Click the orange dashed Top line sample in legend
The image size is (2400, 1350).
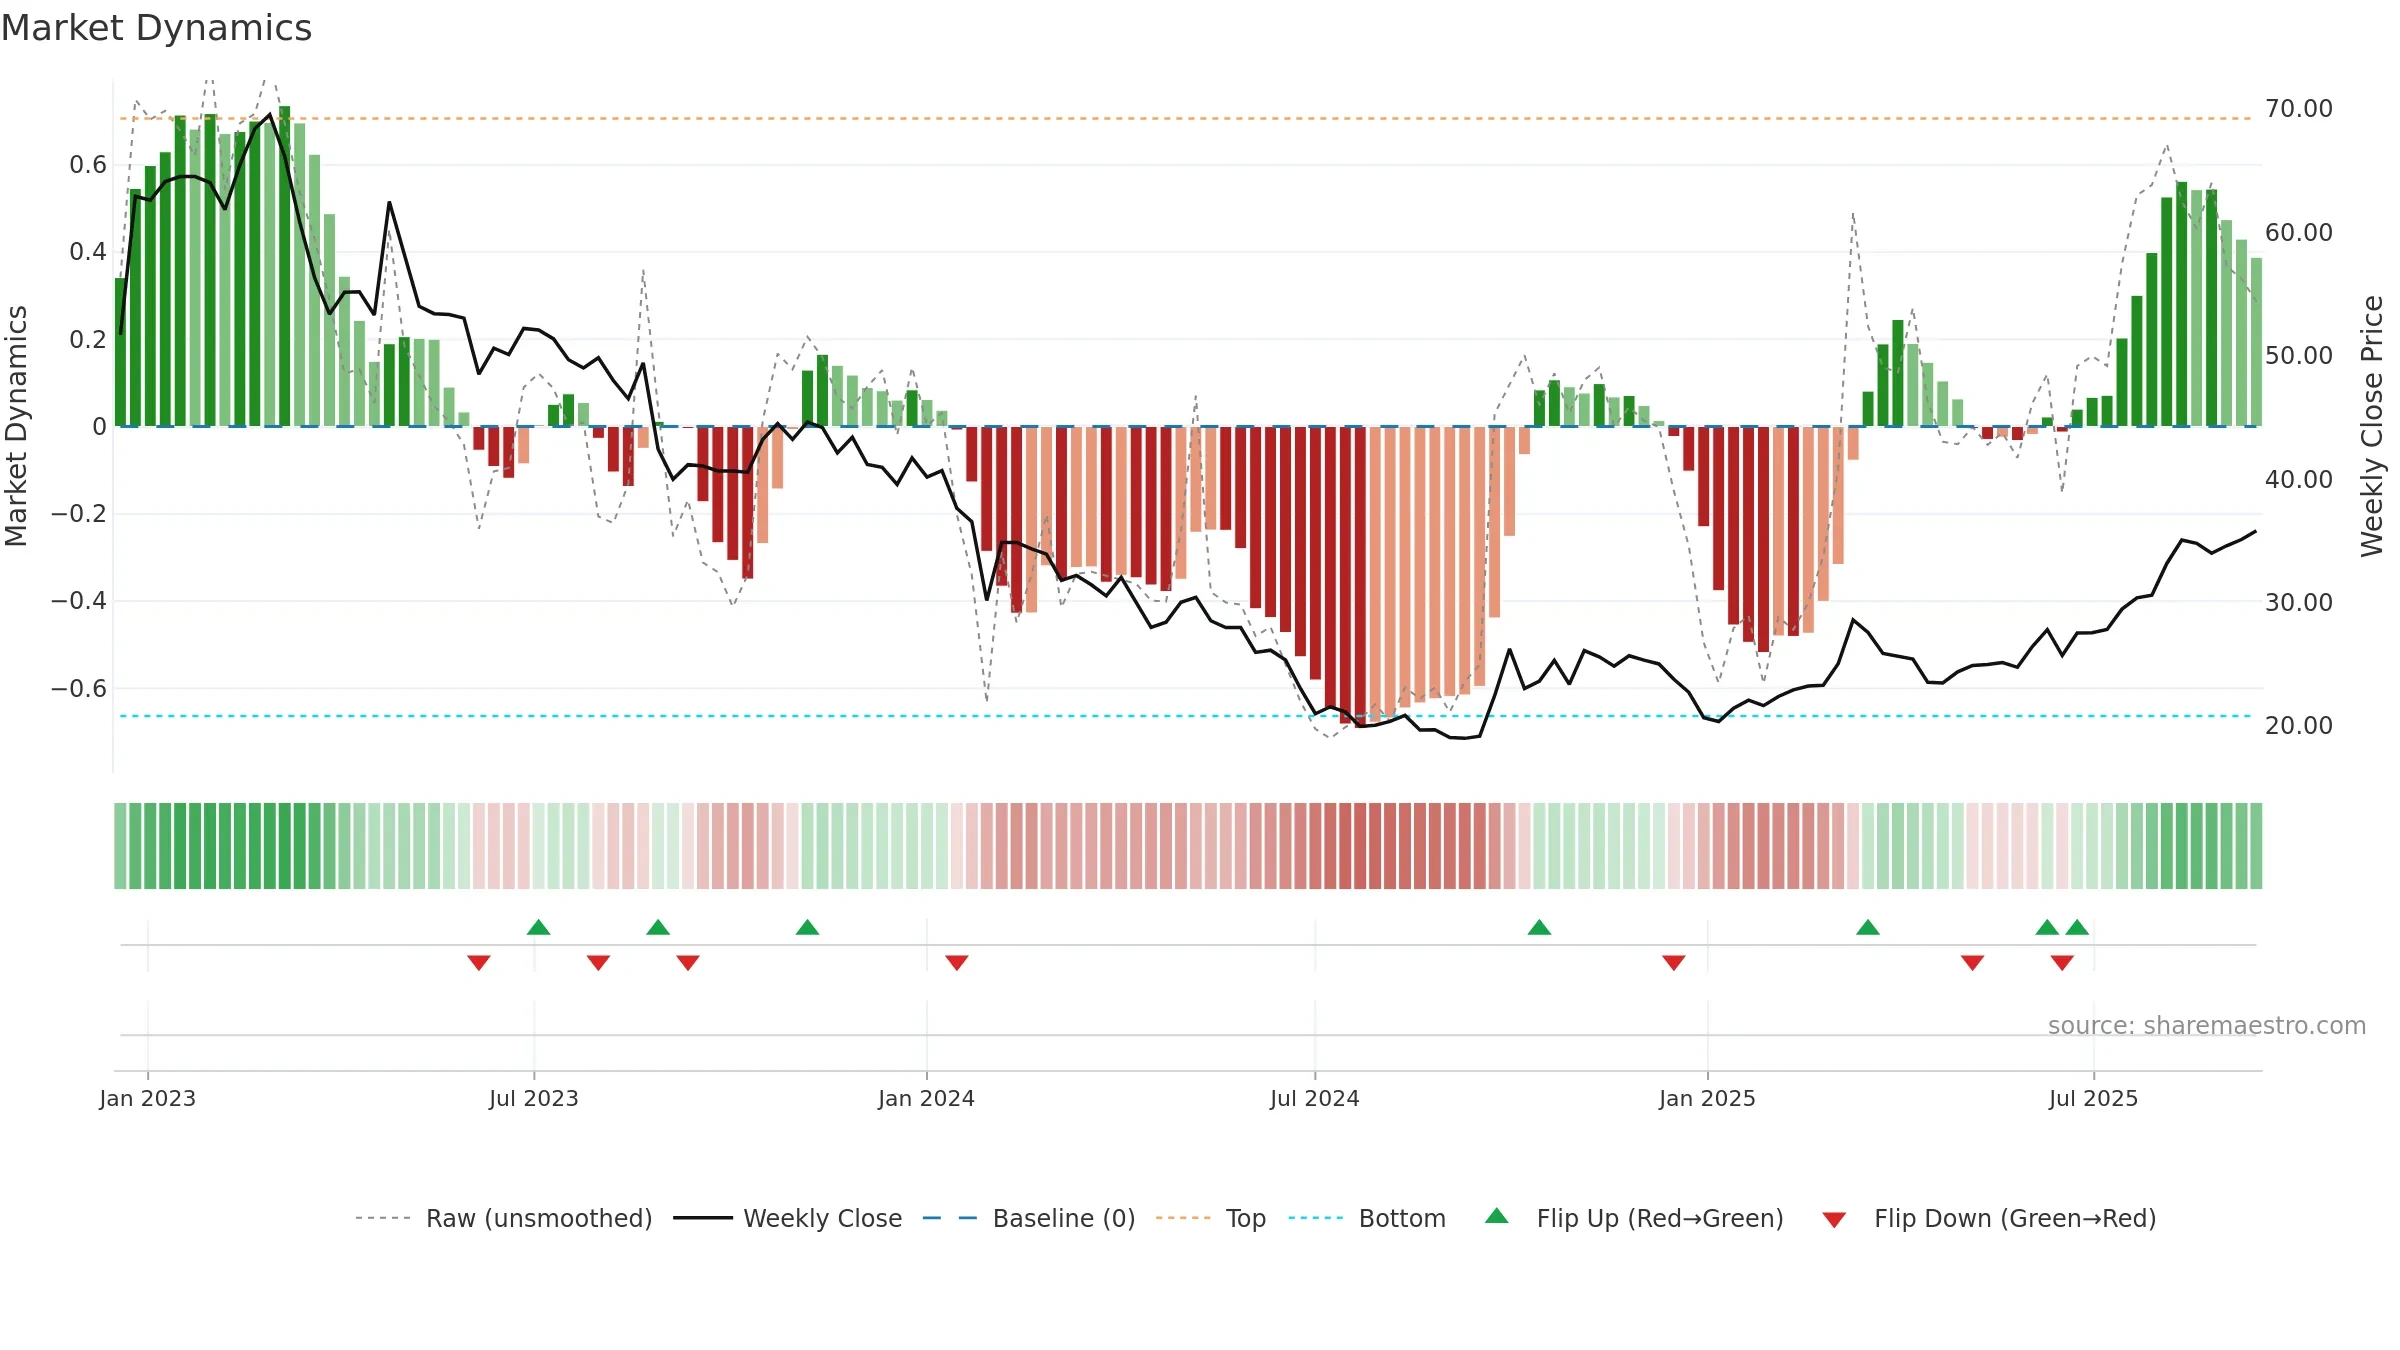tap(1183, 1218)
